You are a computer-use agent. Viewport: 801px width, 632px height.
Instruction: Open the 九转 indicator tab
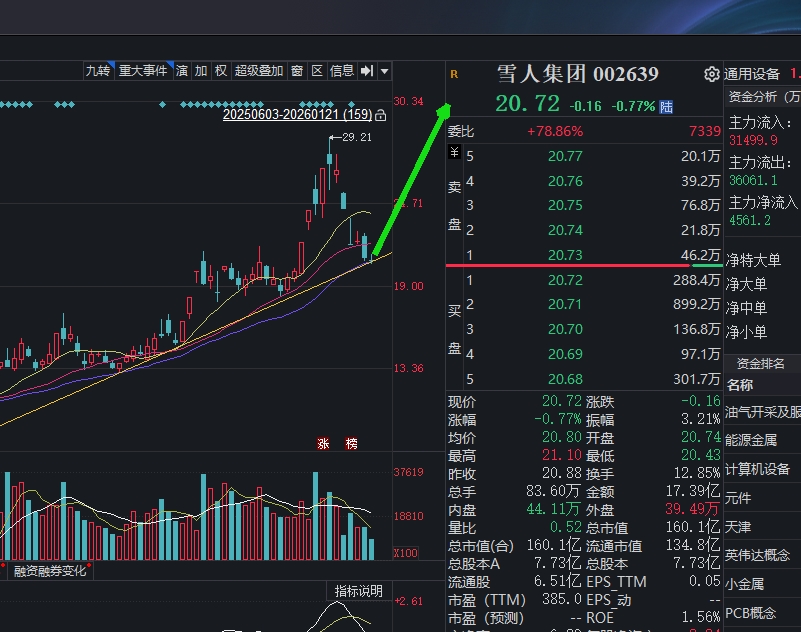click(x=98, y=71)
